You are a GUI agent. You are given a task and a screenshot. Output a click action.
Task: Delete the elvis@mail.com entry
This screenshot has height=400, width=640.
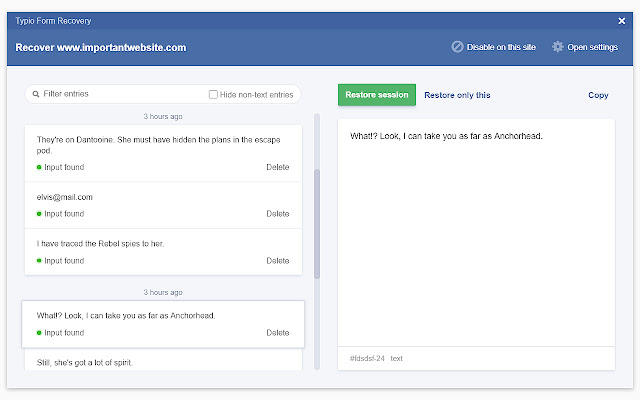pos(277,214)
